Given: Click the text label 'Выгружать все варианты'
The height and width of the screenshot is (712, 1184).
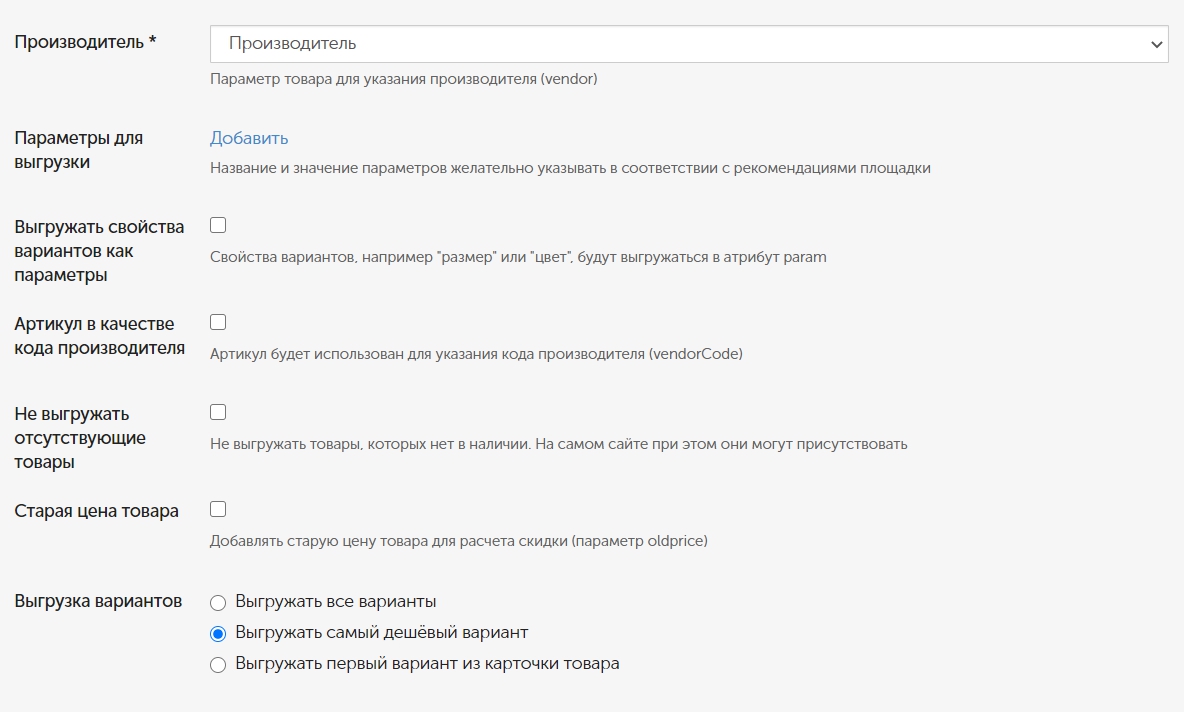Looking at the screenshot, I should click(336, 602).
